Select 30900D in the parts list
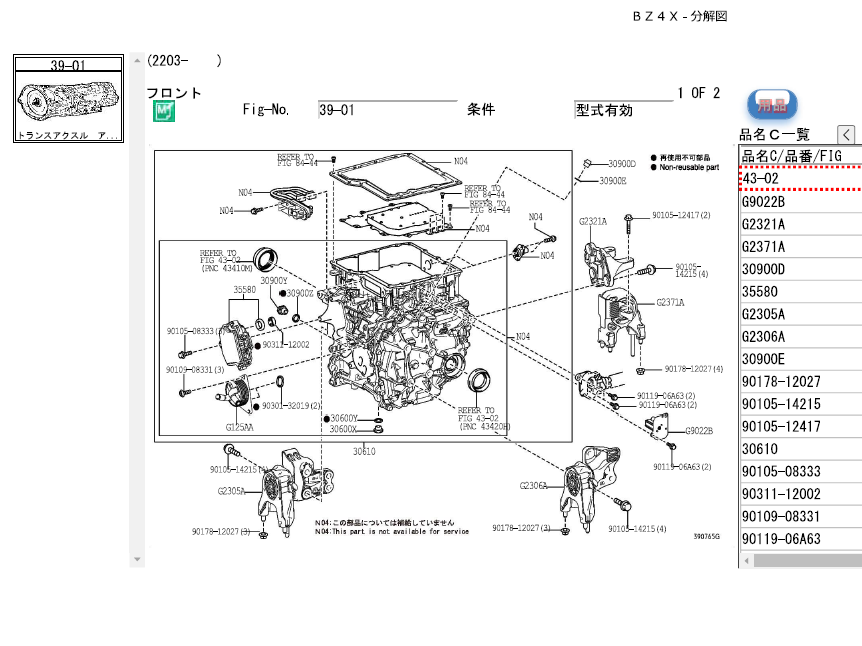 tap(801, 269)
